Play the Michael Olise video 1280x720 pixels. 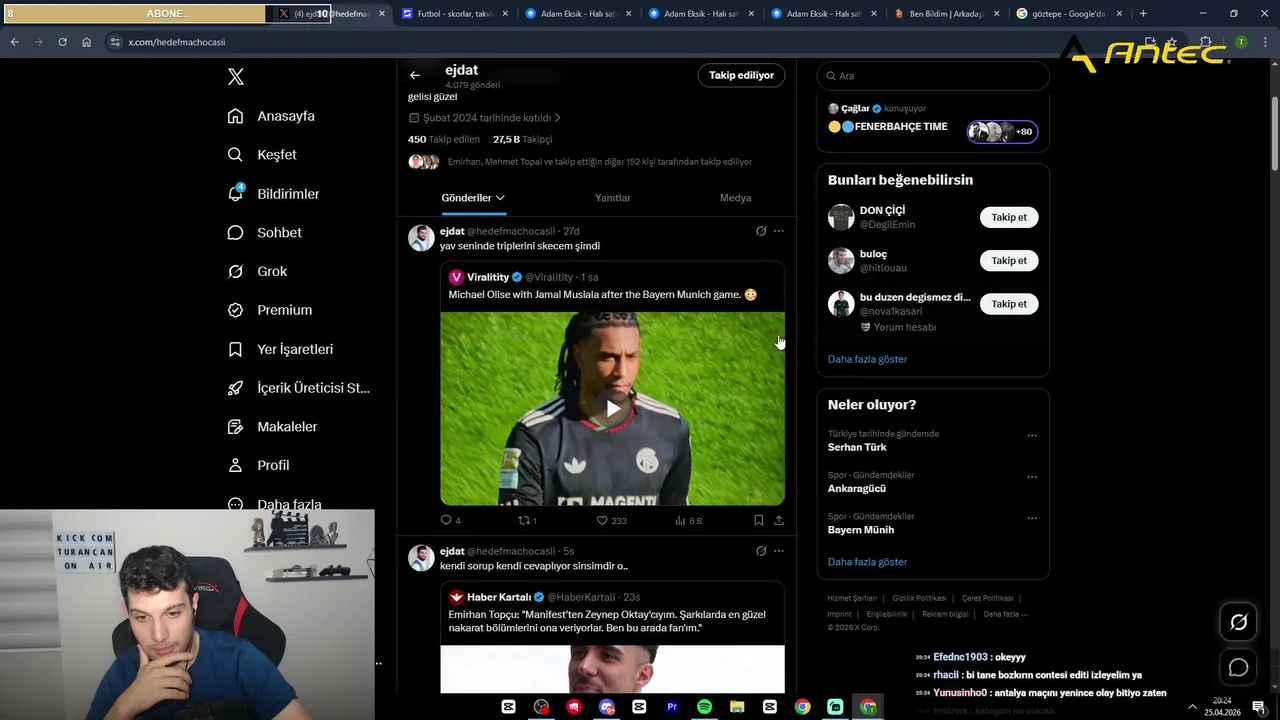point(612,408)
